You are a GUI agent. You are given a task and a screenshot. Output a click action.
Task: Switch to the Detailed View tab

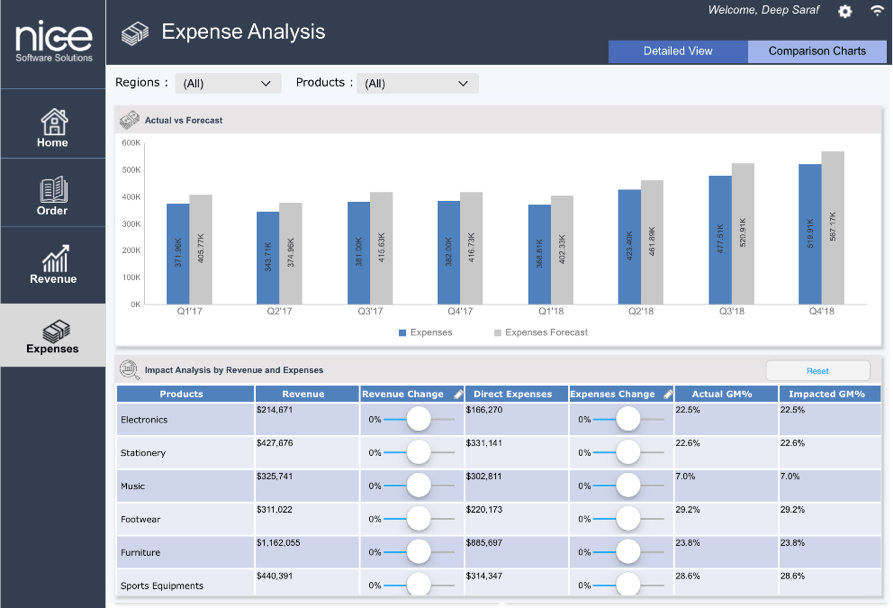point(678,51)
